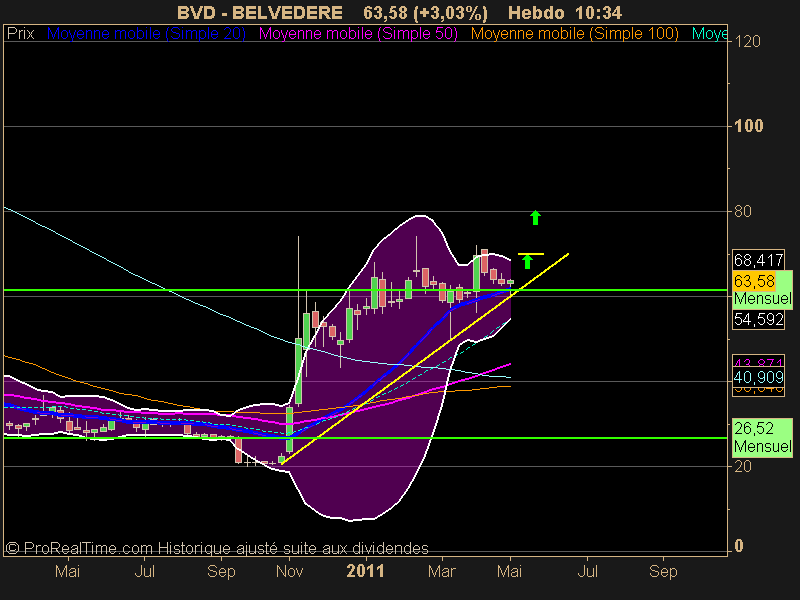Screen dimensions: 800x600
Task: Click the Mar label on time axis
Action: (x=441, y=571)
